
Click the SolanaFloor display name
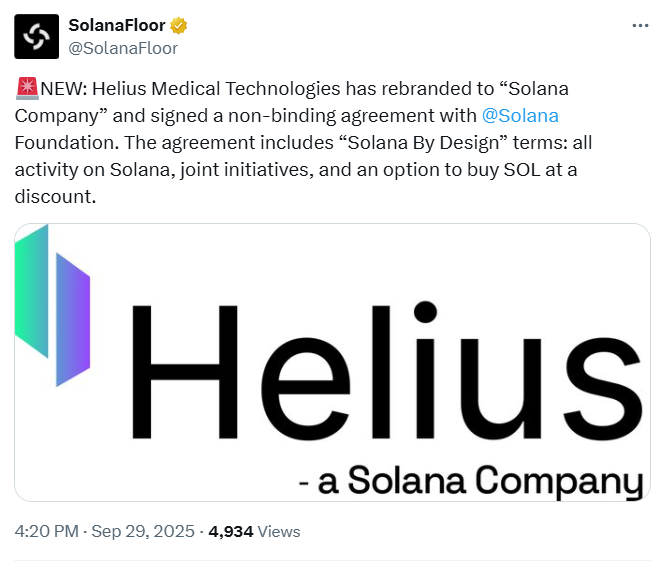(x=116, y=26)
